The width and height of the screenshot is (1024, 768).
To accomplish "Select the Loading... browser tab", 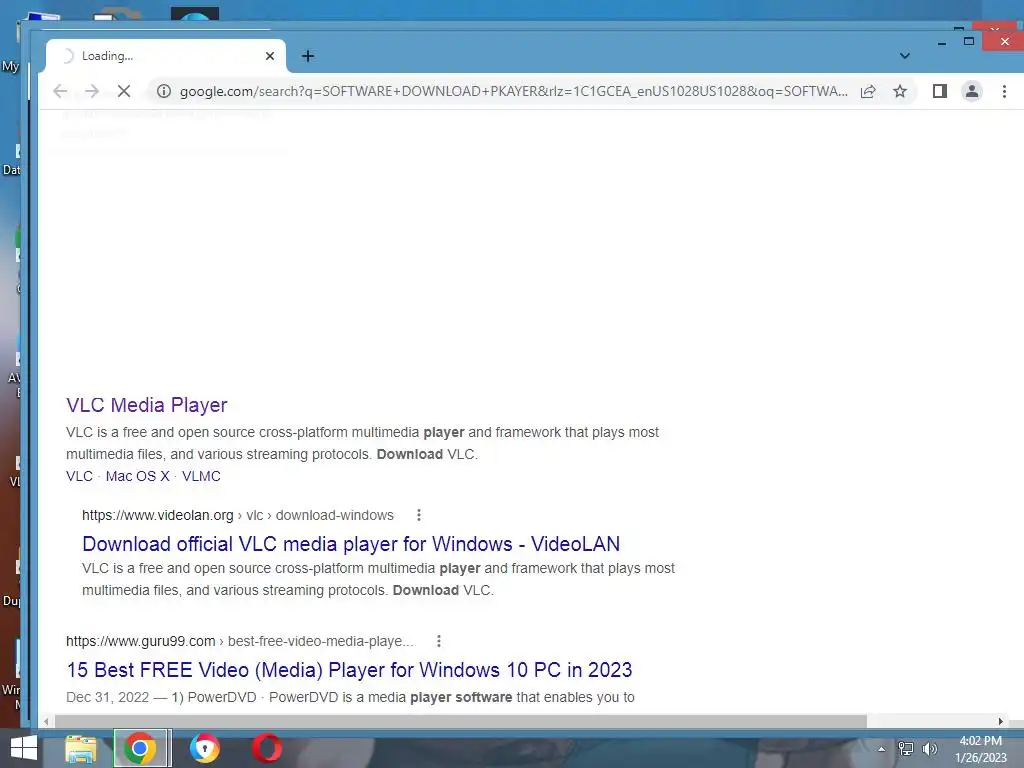I will tap(166, 56).
